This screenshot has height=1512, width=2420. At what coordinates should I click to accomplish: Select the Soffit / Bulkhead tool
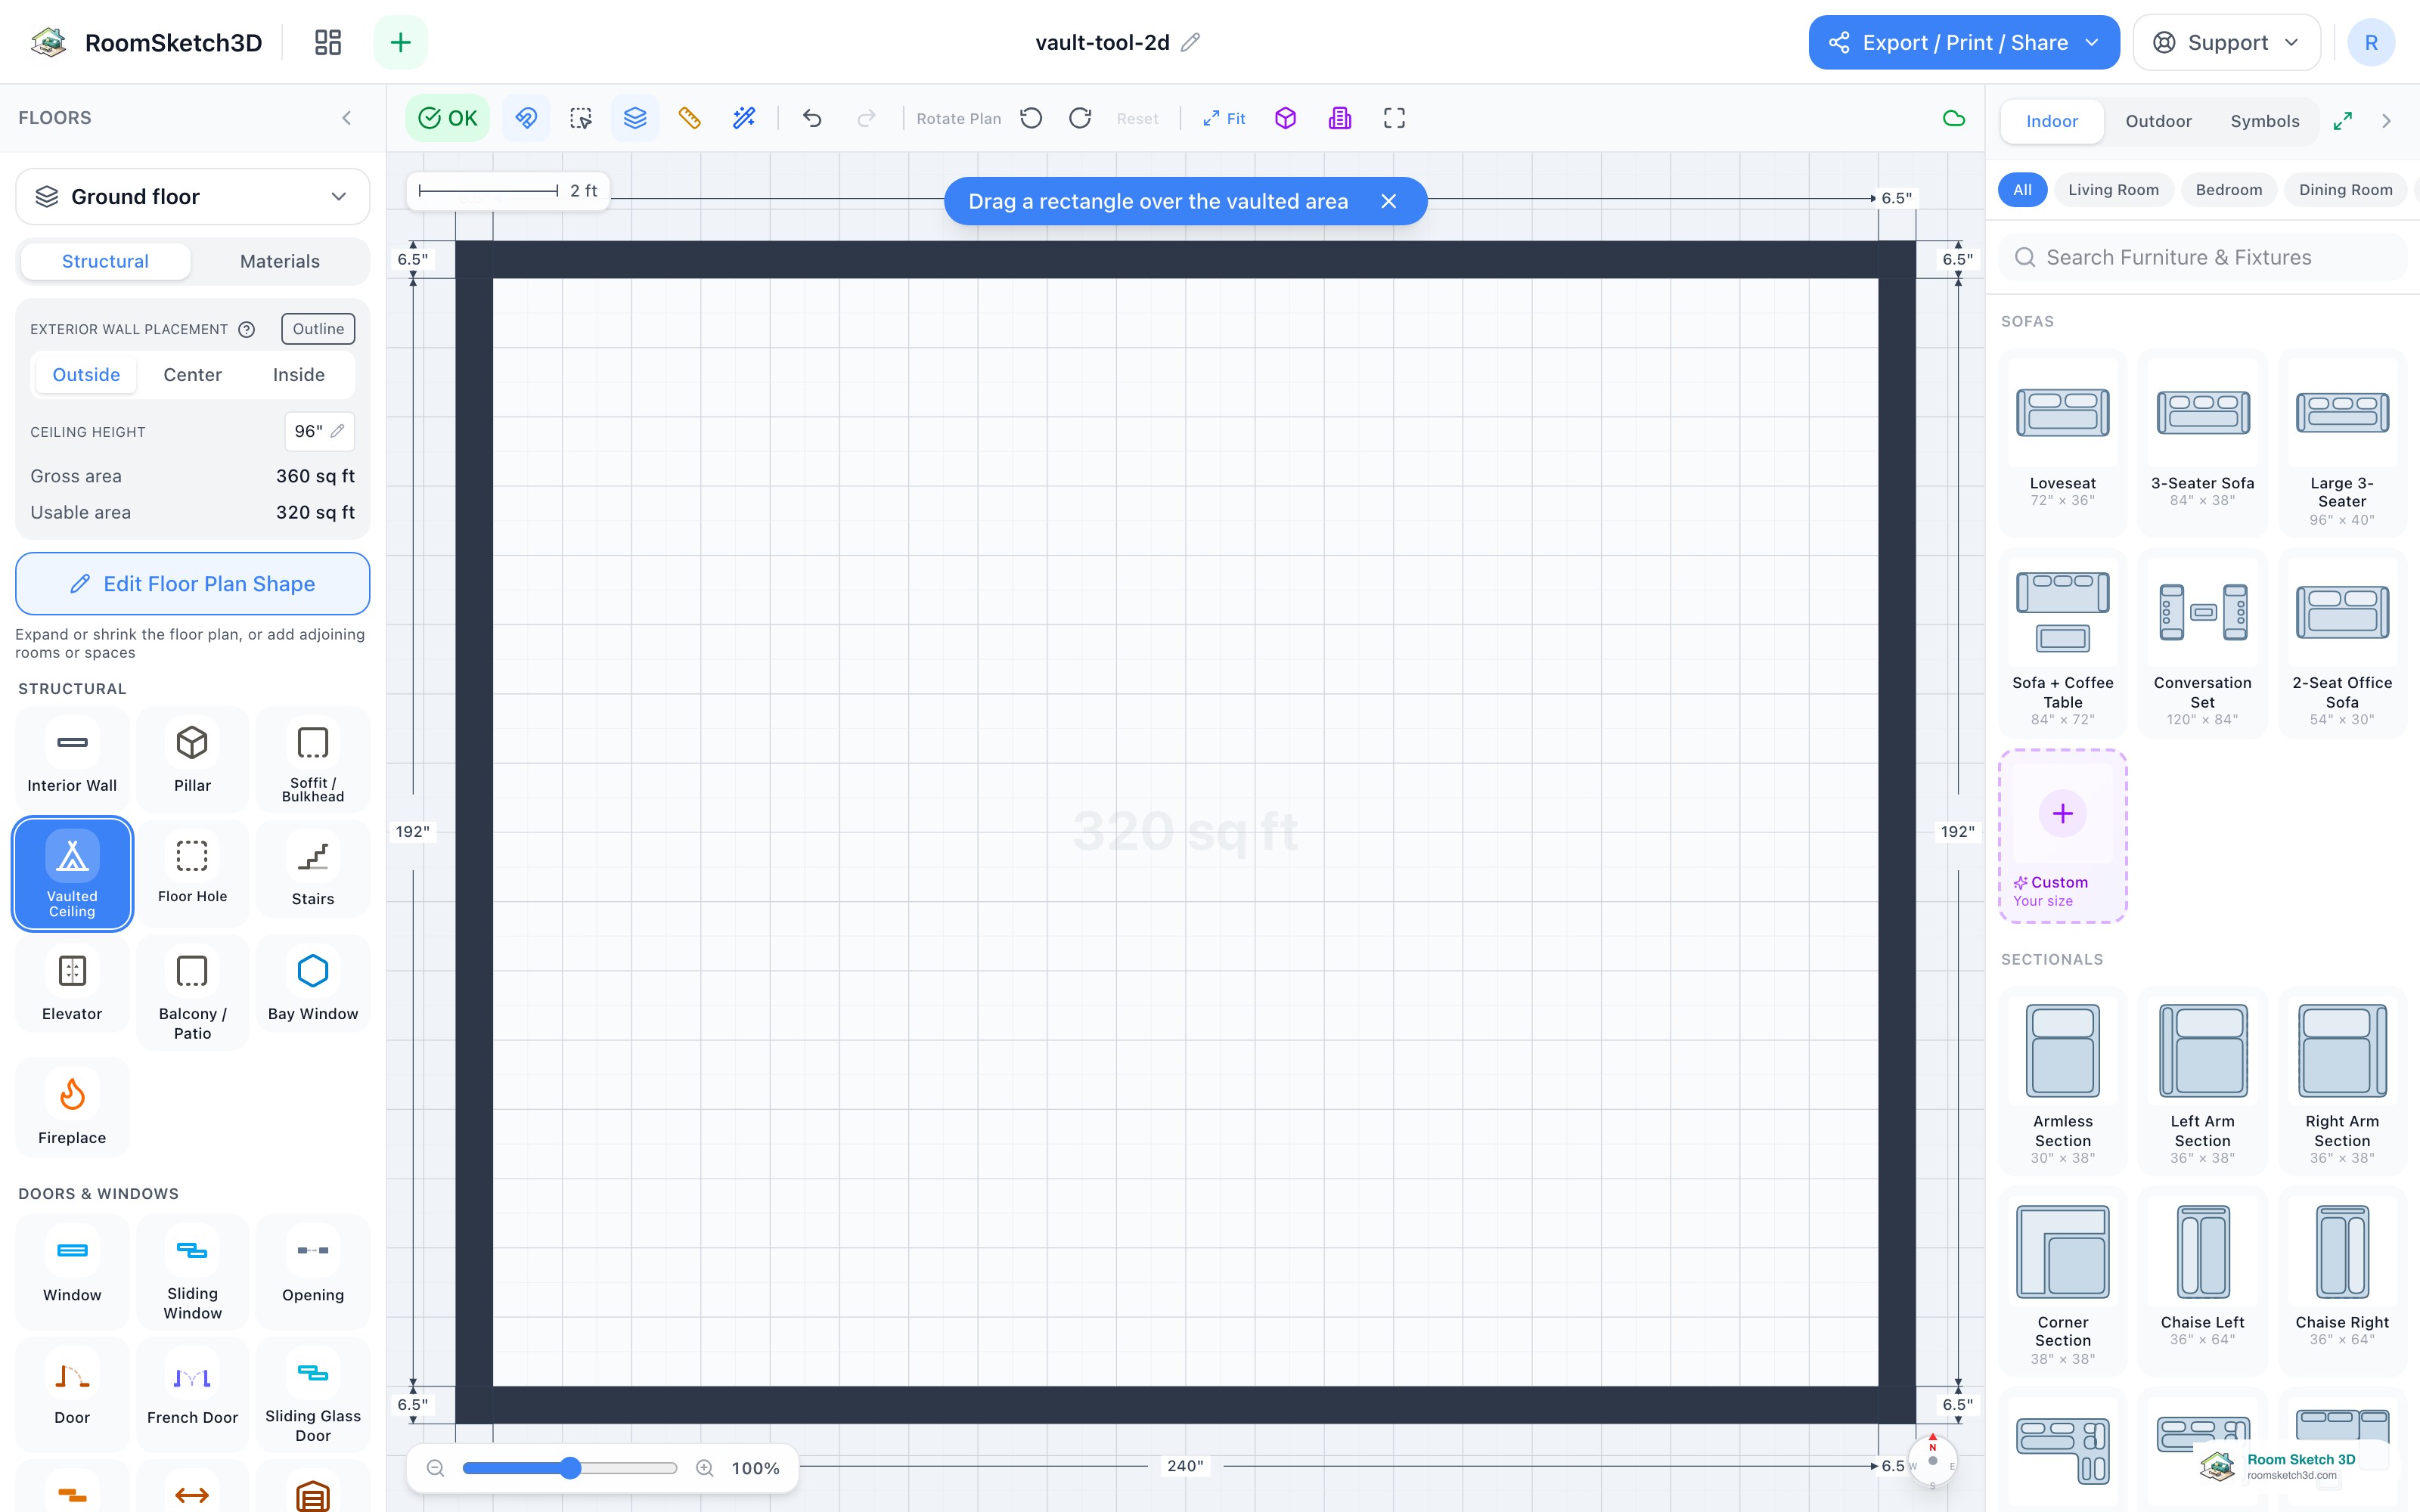(x=313, y=760)
